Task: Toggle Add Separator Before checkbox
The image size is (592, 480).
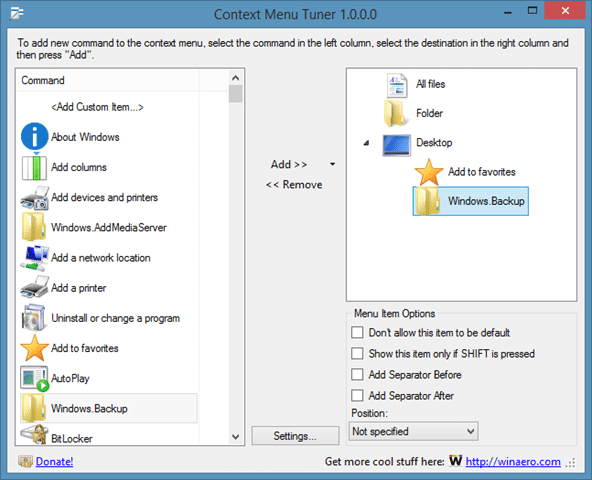Action: click(357, 375)
